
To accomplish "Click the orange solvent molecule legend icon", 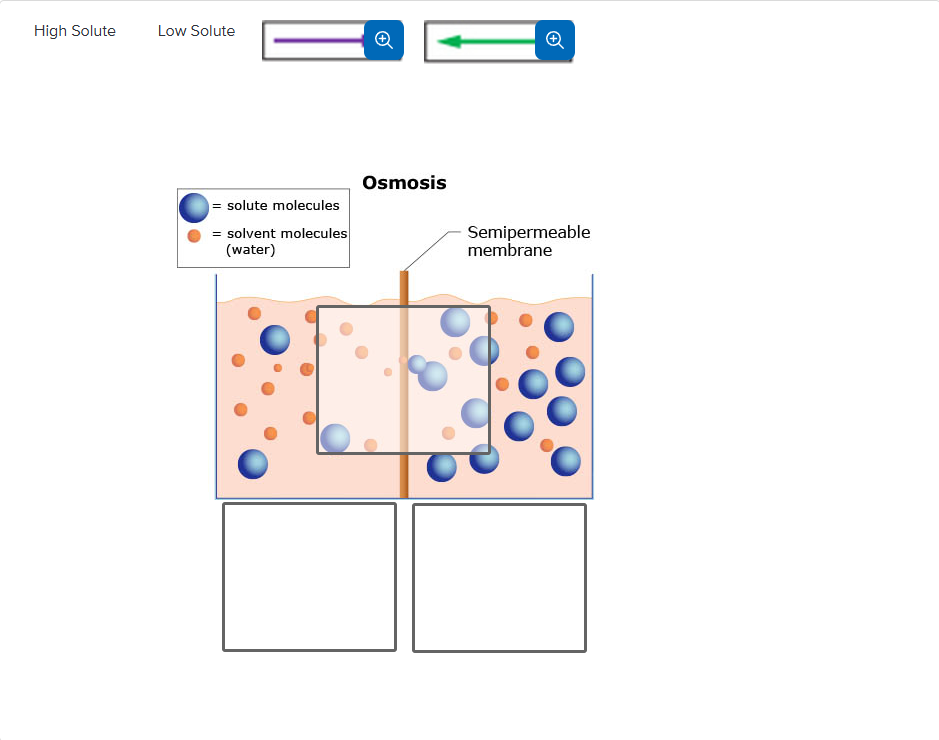I will (x=194, y=236).
